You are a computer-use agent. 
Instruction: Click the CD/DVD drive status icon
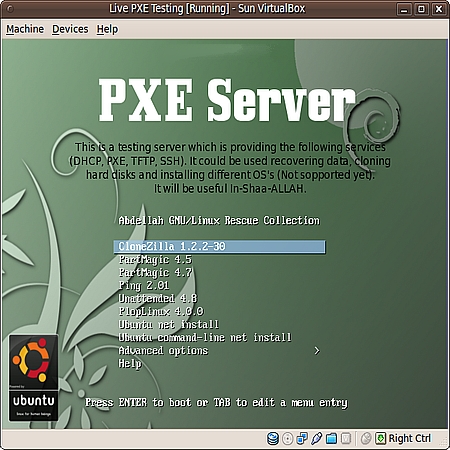point(287,439)
